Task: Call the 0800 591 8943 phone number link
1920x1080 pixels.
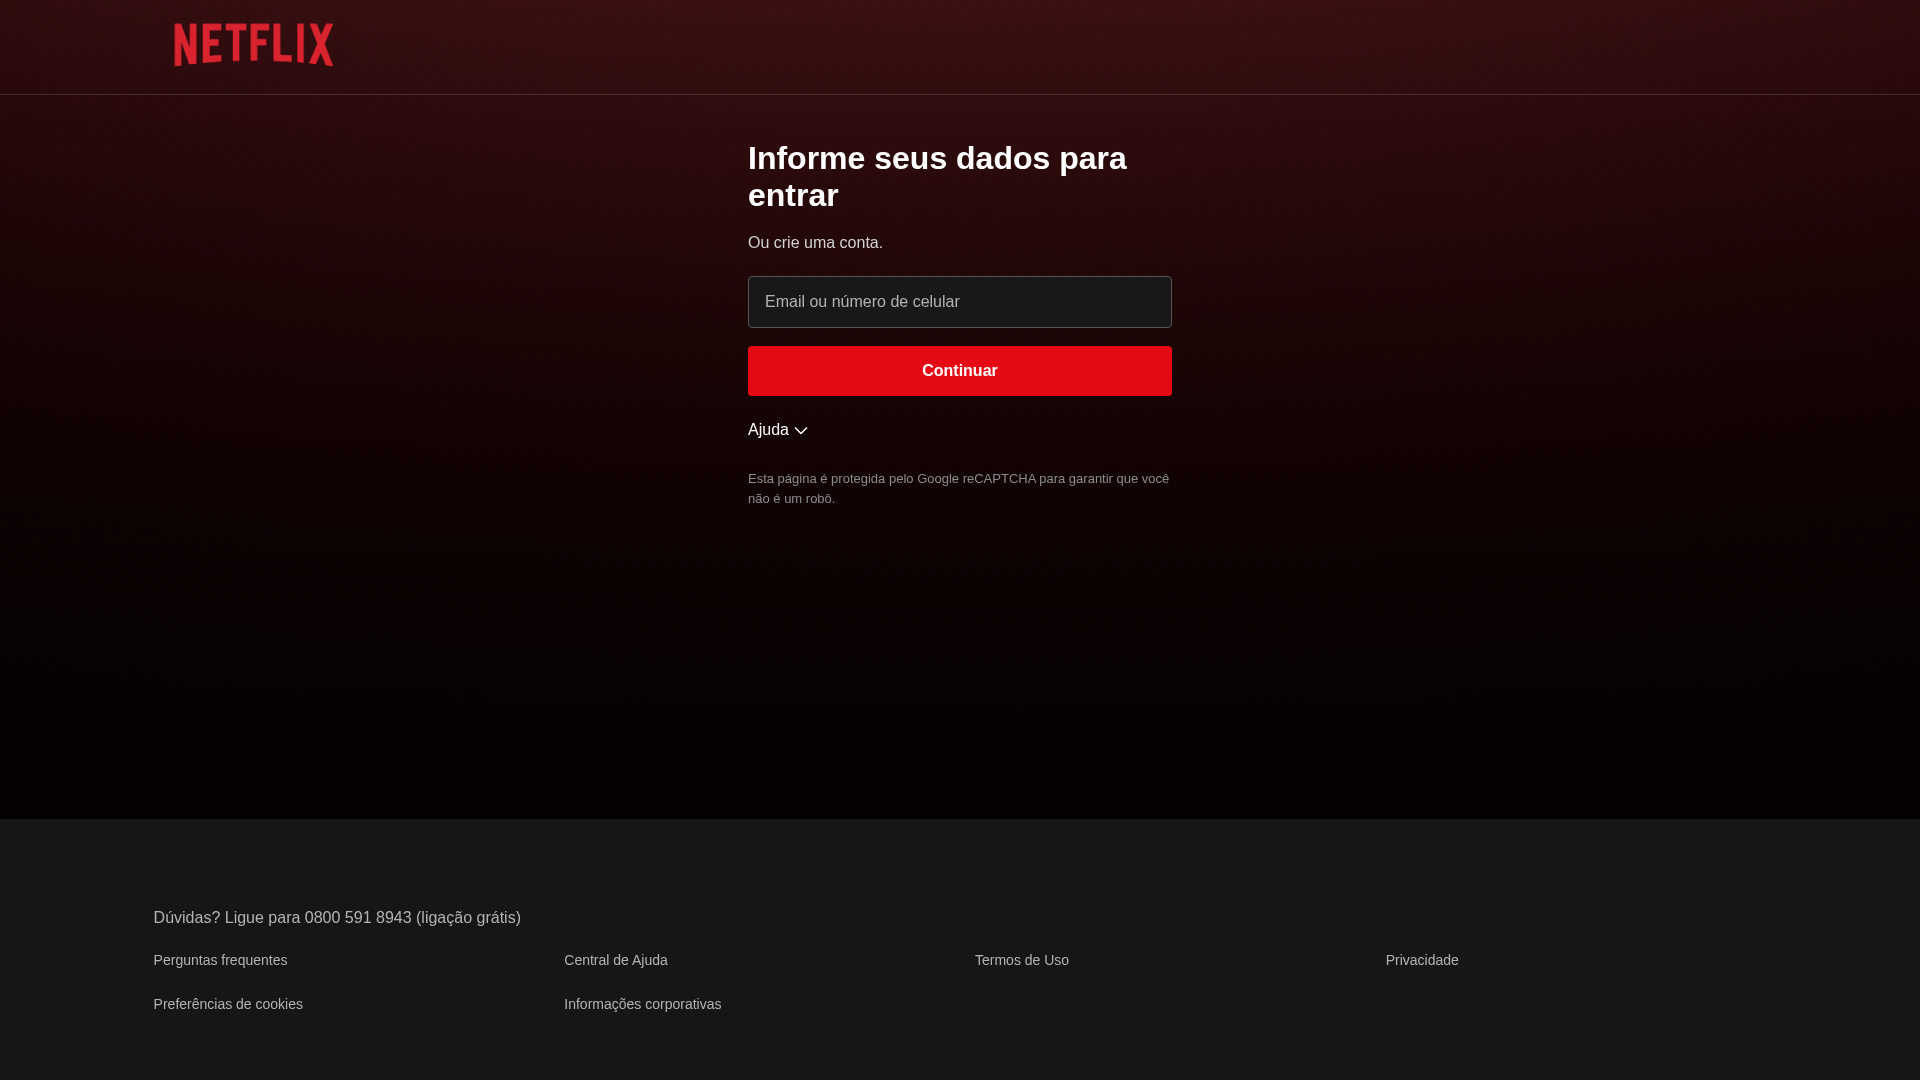Action: [358, 918]
